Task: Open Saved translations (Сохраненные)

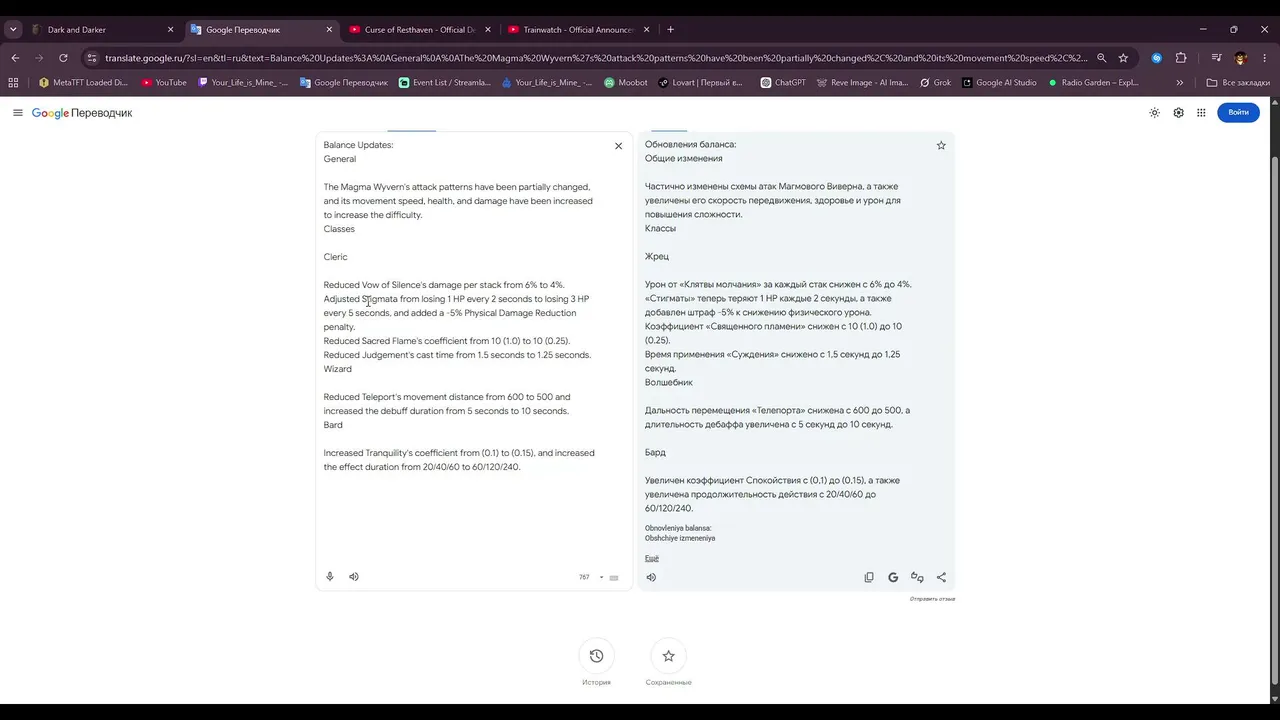Action: pyautogui.click(x=668, y=656)
